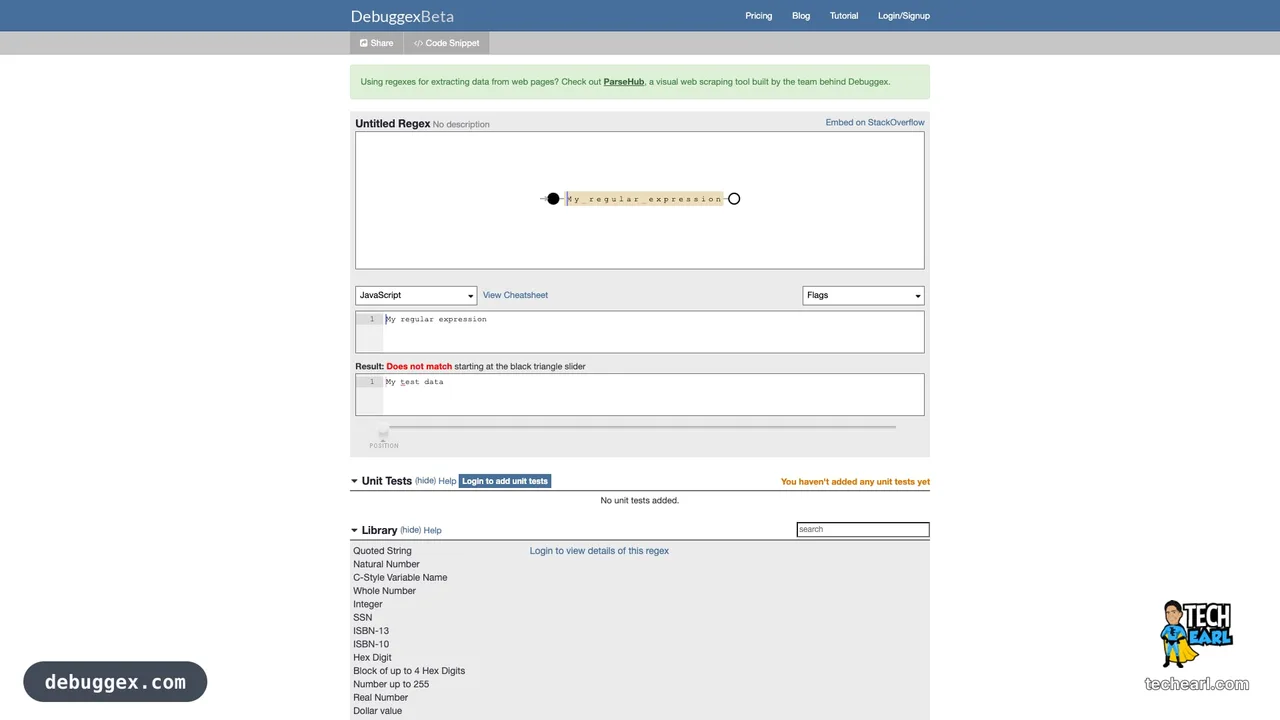Click the Untitled Regex title
Image resolution: width=1280 pixels, height=720 pixels.
click(393, 124)
